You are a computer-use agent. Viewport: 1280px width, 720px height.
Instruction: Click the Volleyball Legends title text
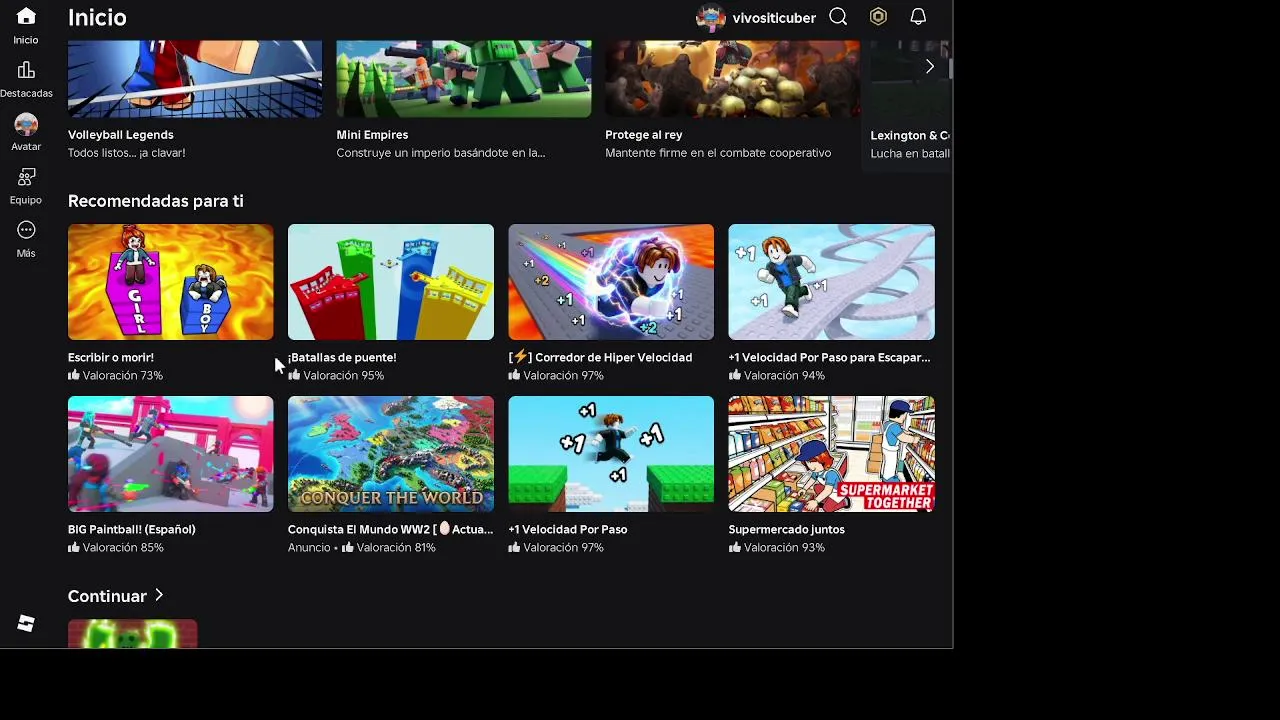tap(121, 135)
